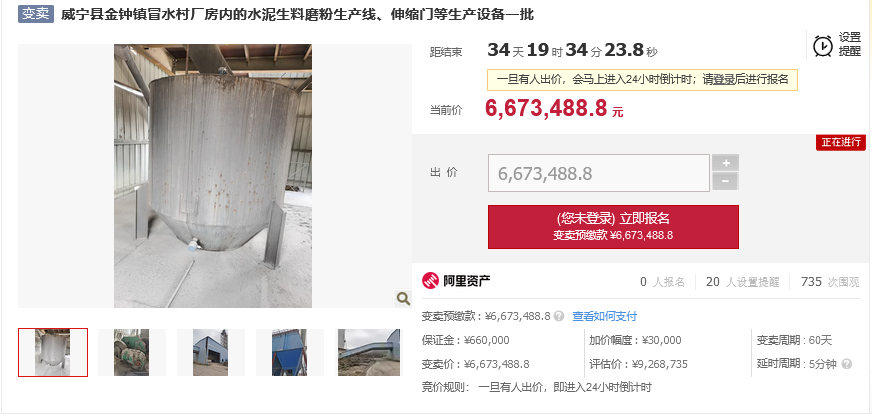This screenshot has width=872, height=418.
Task: Click the minus button to lower bid
Action: point(725,182)
